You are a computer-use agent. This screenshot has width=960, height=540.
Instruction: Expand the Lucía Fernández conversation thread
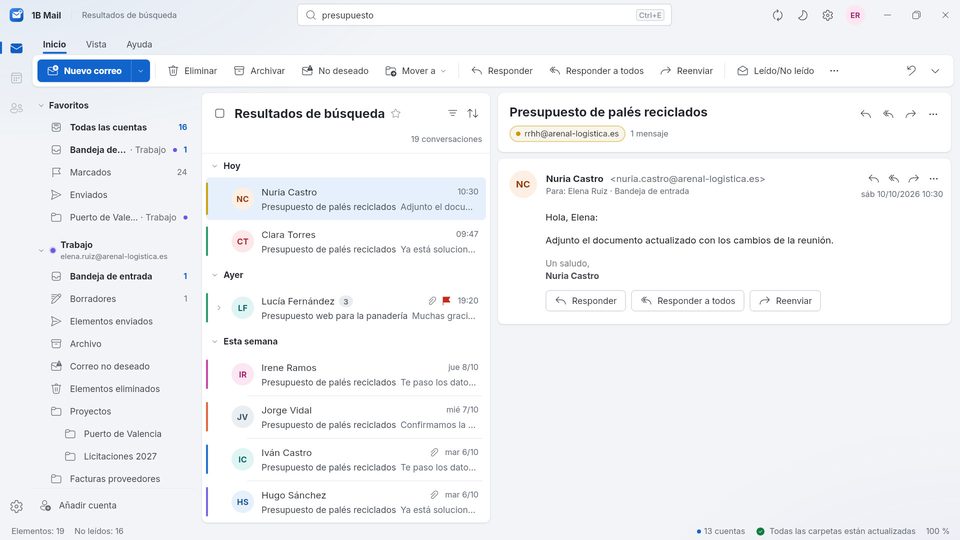pyautogui.click(x=219, y=308)
